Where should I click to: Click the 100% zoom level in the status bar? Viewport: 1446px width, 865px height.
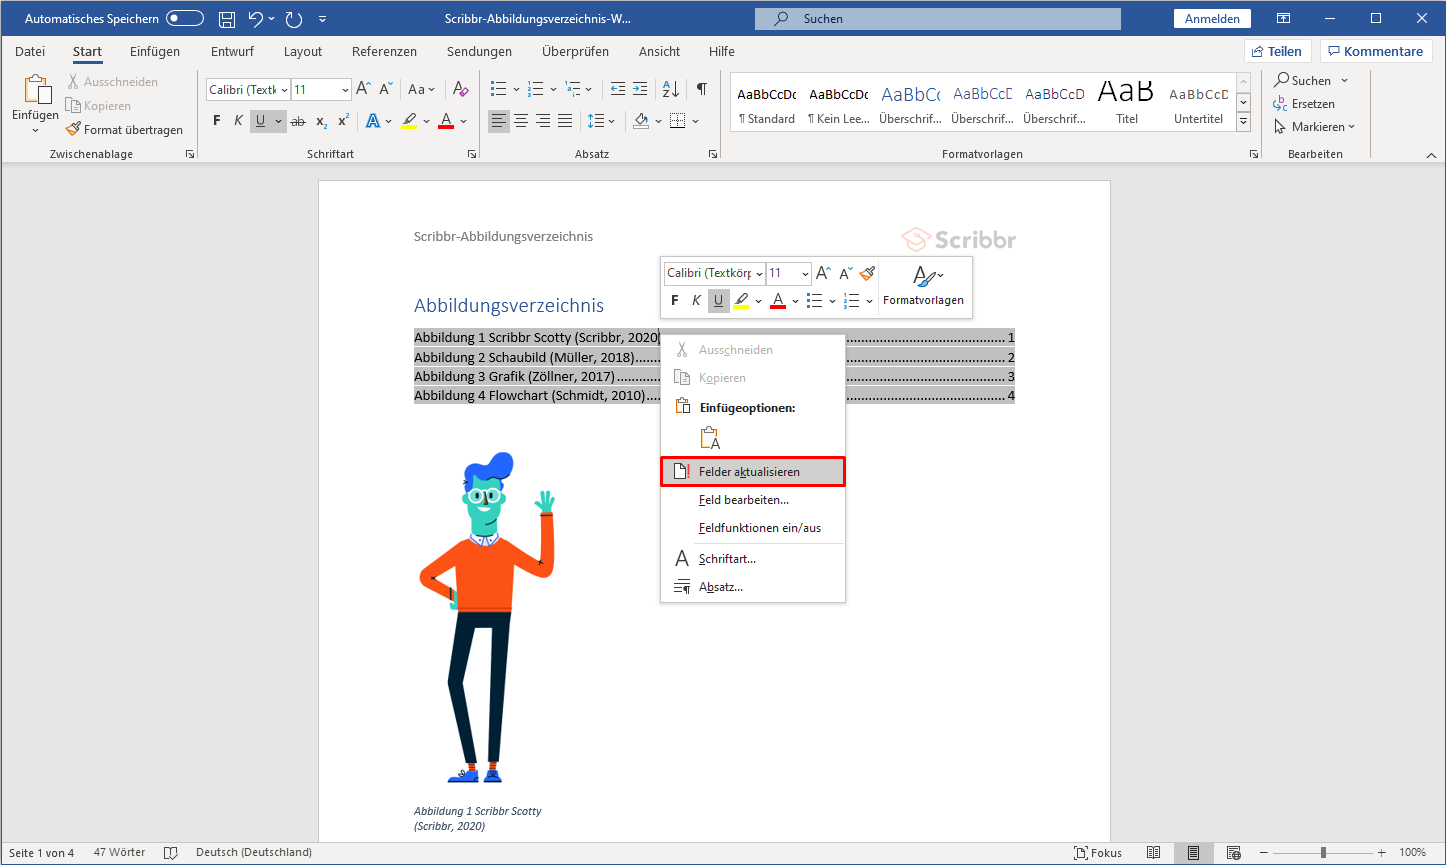coord(1412,853)
